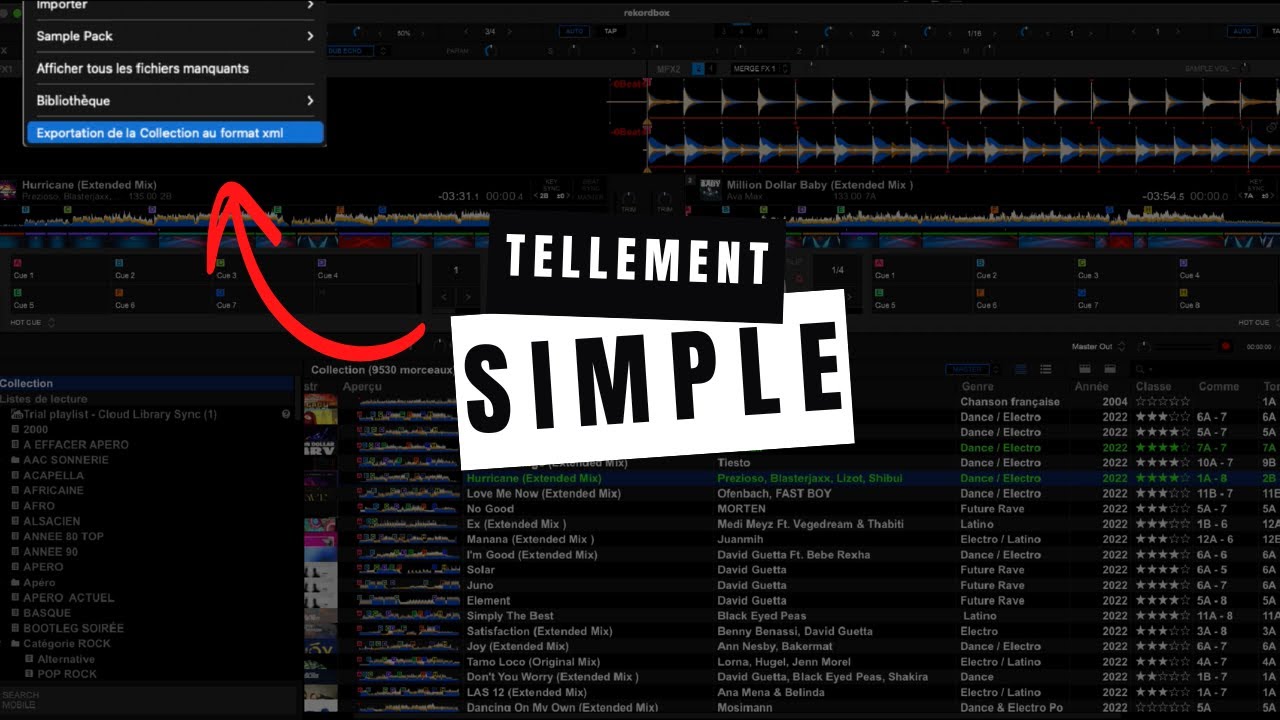Click the help icon beside Trial playlist
The width and height of the screenshot is (1280, 720).
click(x=286, y=414)
